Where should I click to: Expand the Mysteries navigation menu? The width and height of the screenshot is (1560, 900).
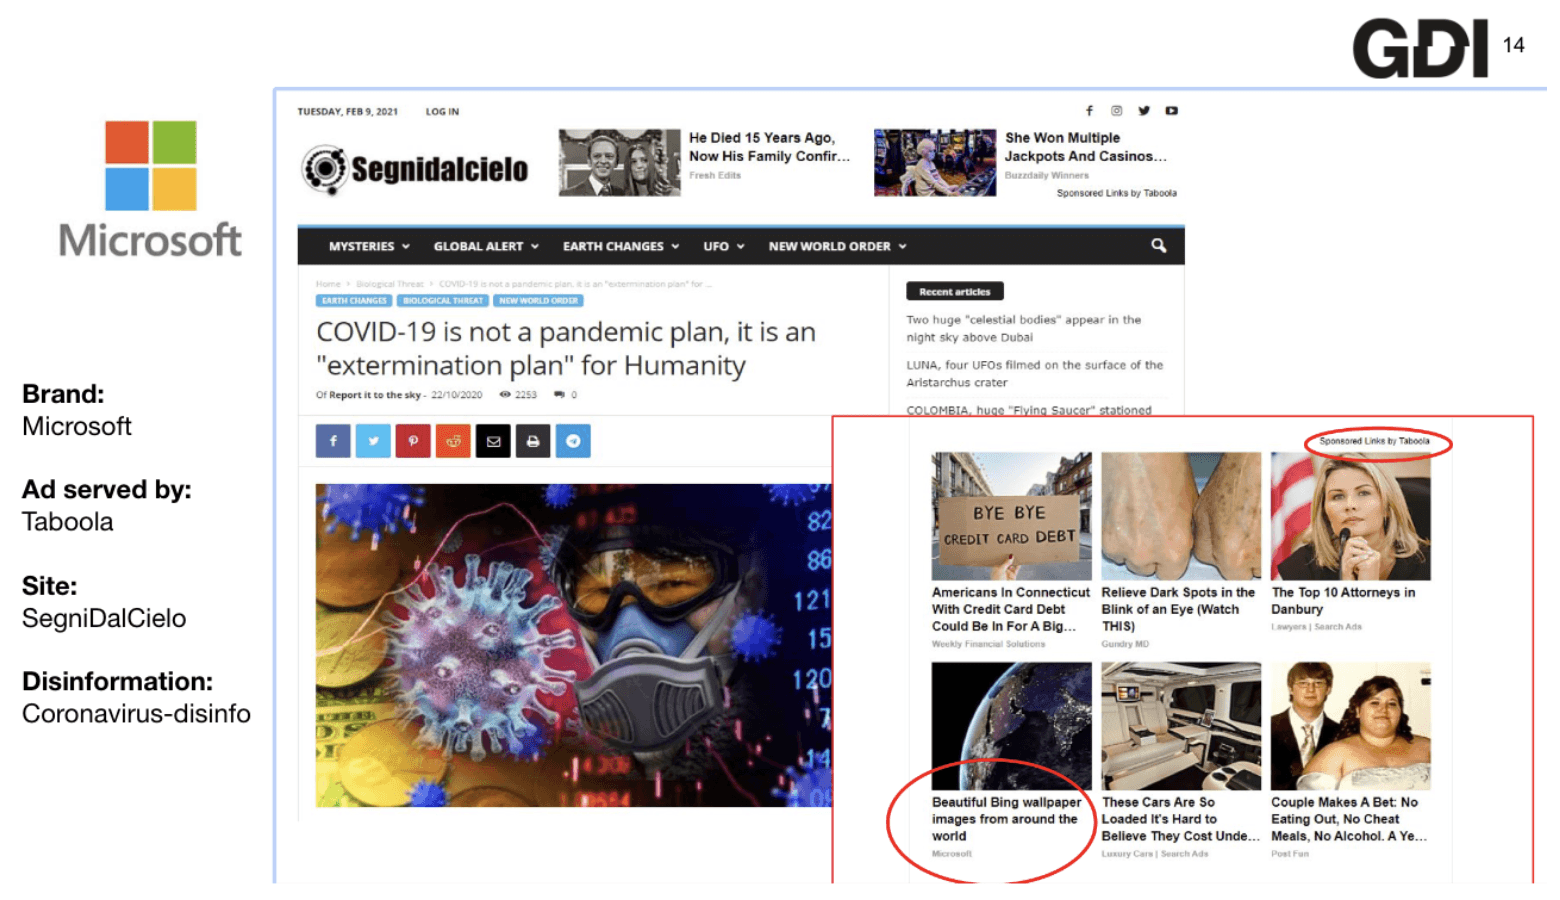tap(368, 247)
